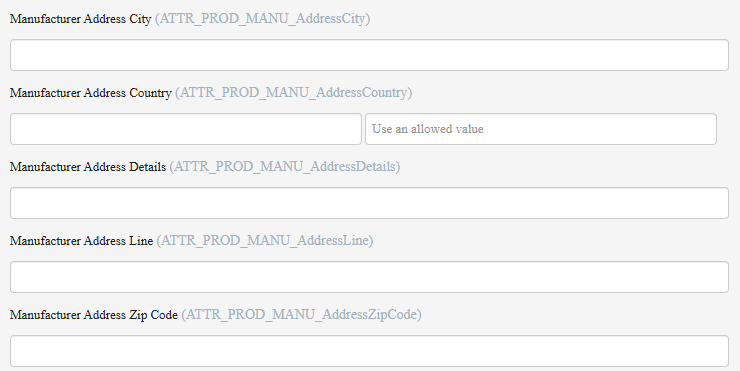Click the Manufacturer Address City input field
740x371 pixels.
pos(369,55)
